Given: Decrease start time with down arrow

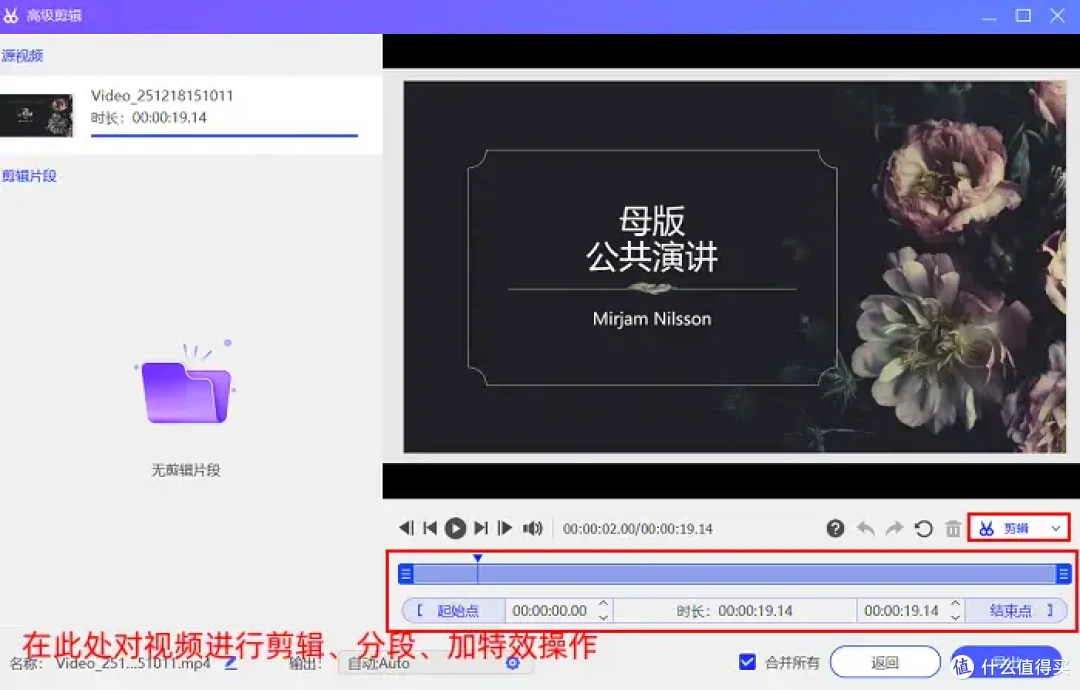Looking at the screenshot, I should click(603, 617).
